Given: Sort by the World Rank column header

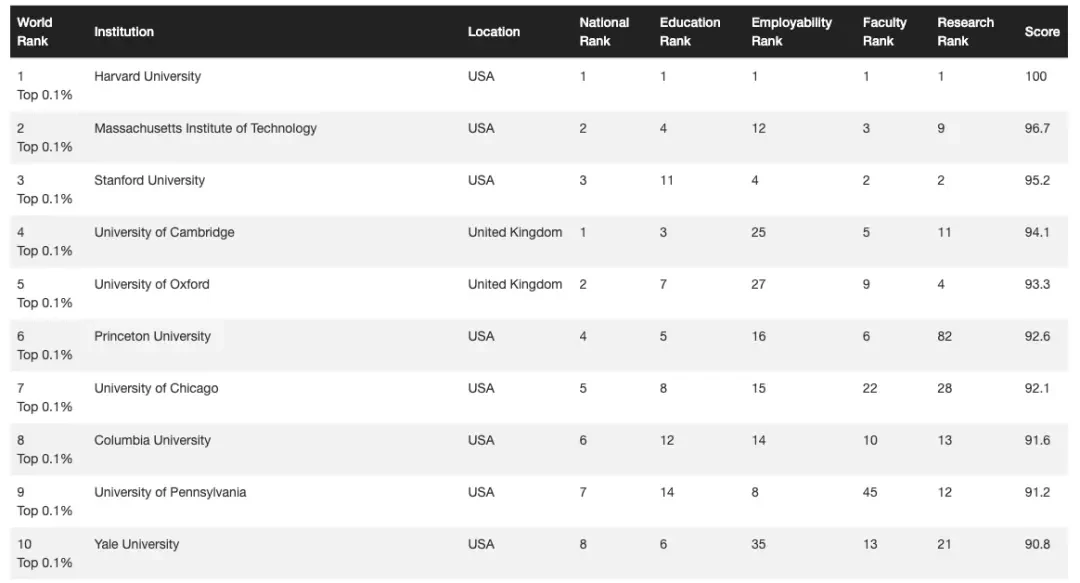Looking at the screenshot, I should [34, 32].
